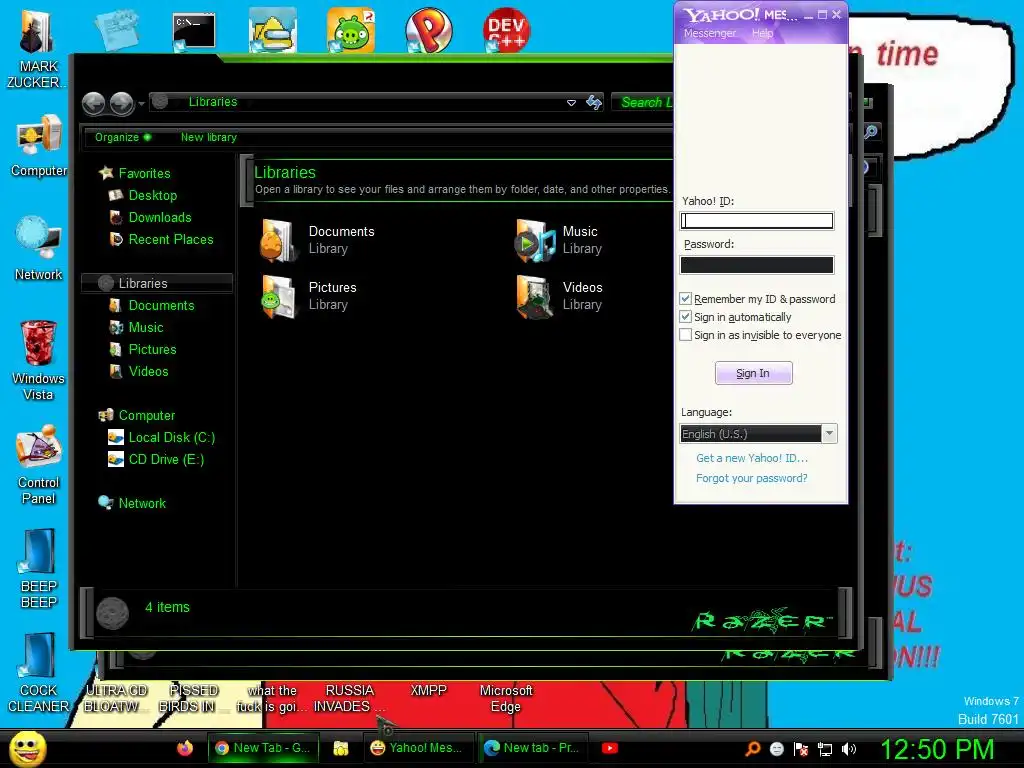
Task: Open the Language dropdown in Yahoo Messenger
Action: [829, 434]
